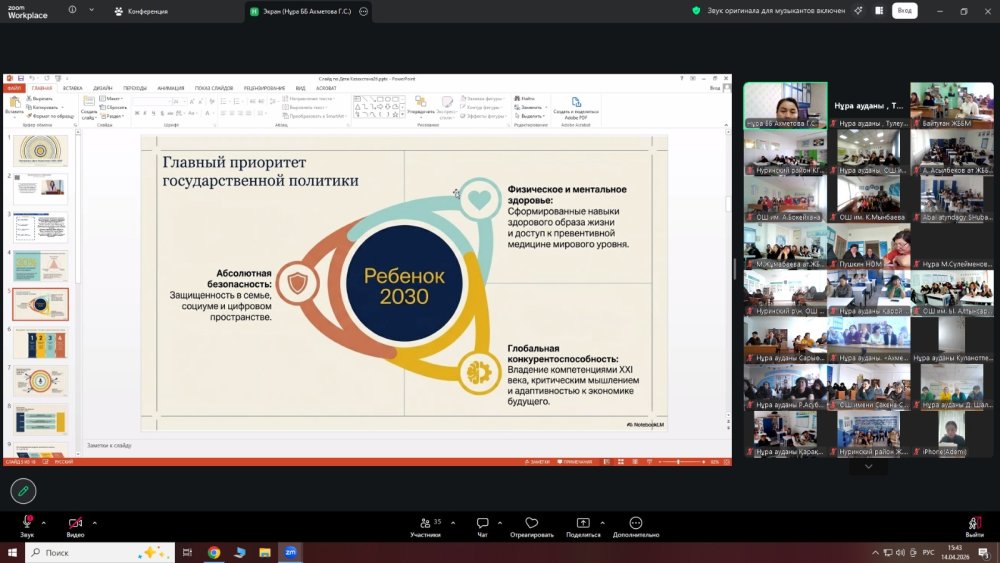Viewport: 1000px width, 563px height.
Task: Expand video options arrow next to Видео
Action: (x=94, y=523)
